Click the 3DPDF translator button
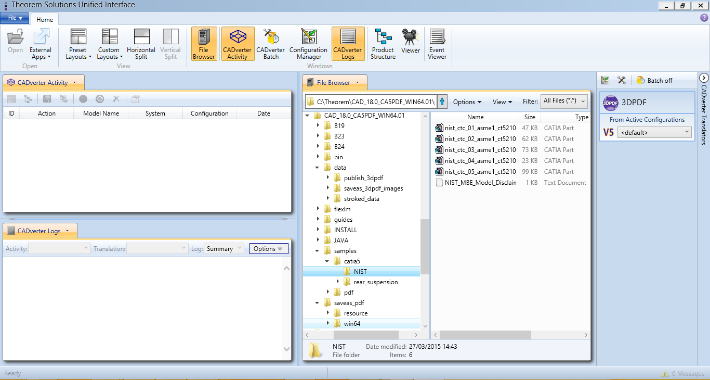Screen dimensions: 710x380 (647, 102)
